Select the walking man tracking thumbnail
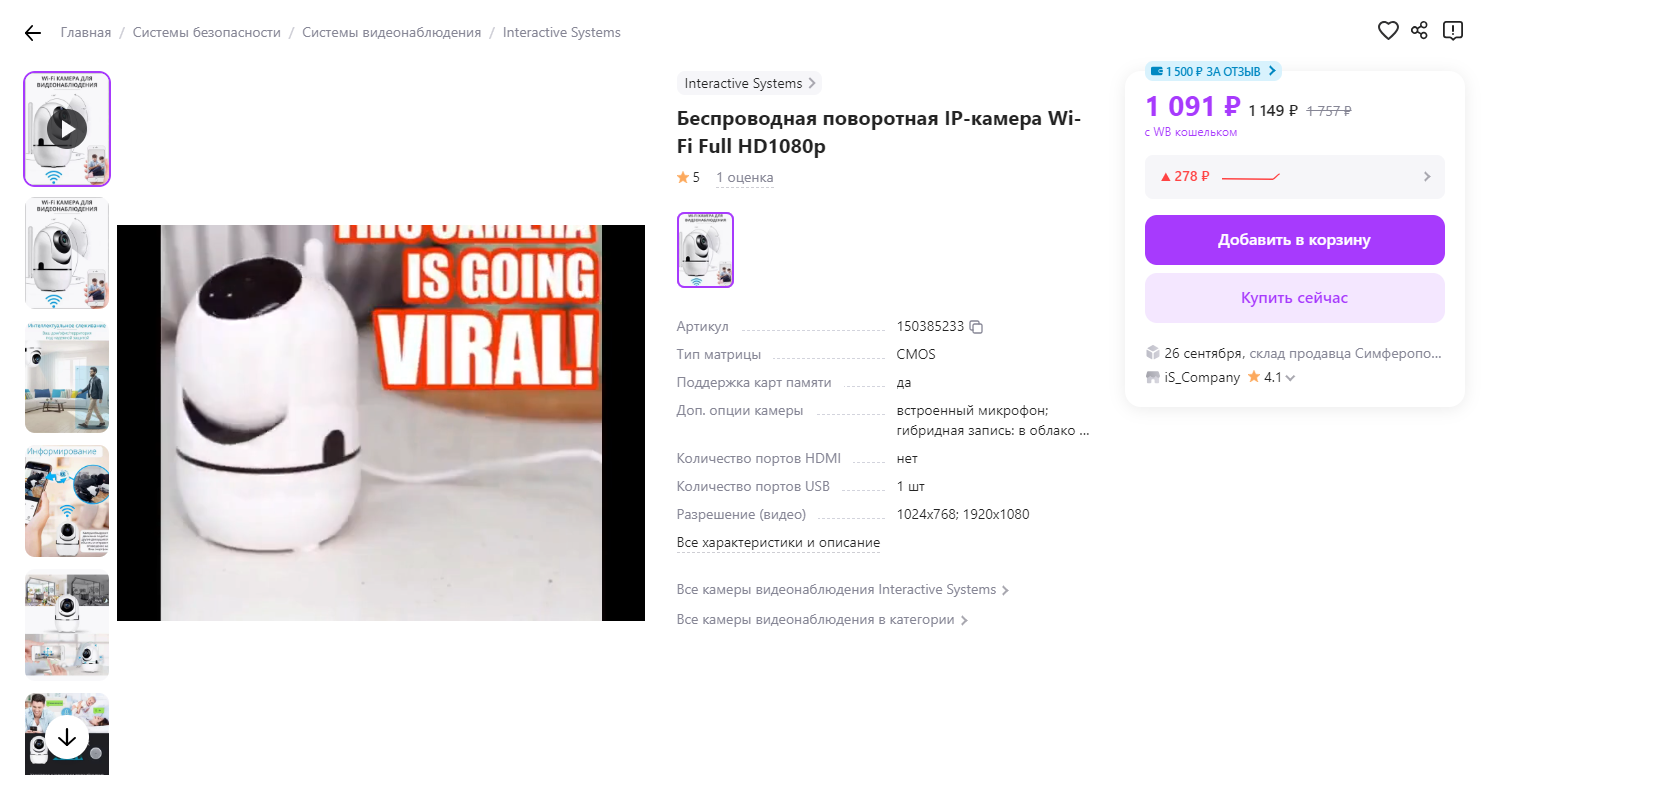The image size is (1653, 791). point(67,377)
